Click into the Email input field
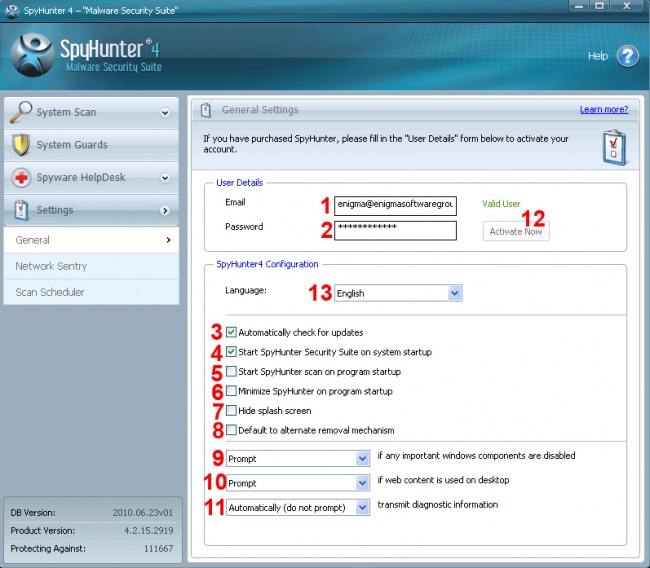 pyautogui.click(x=394, y=205)
